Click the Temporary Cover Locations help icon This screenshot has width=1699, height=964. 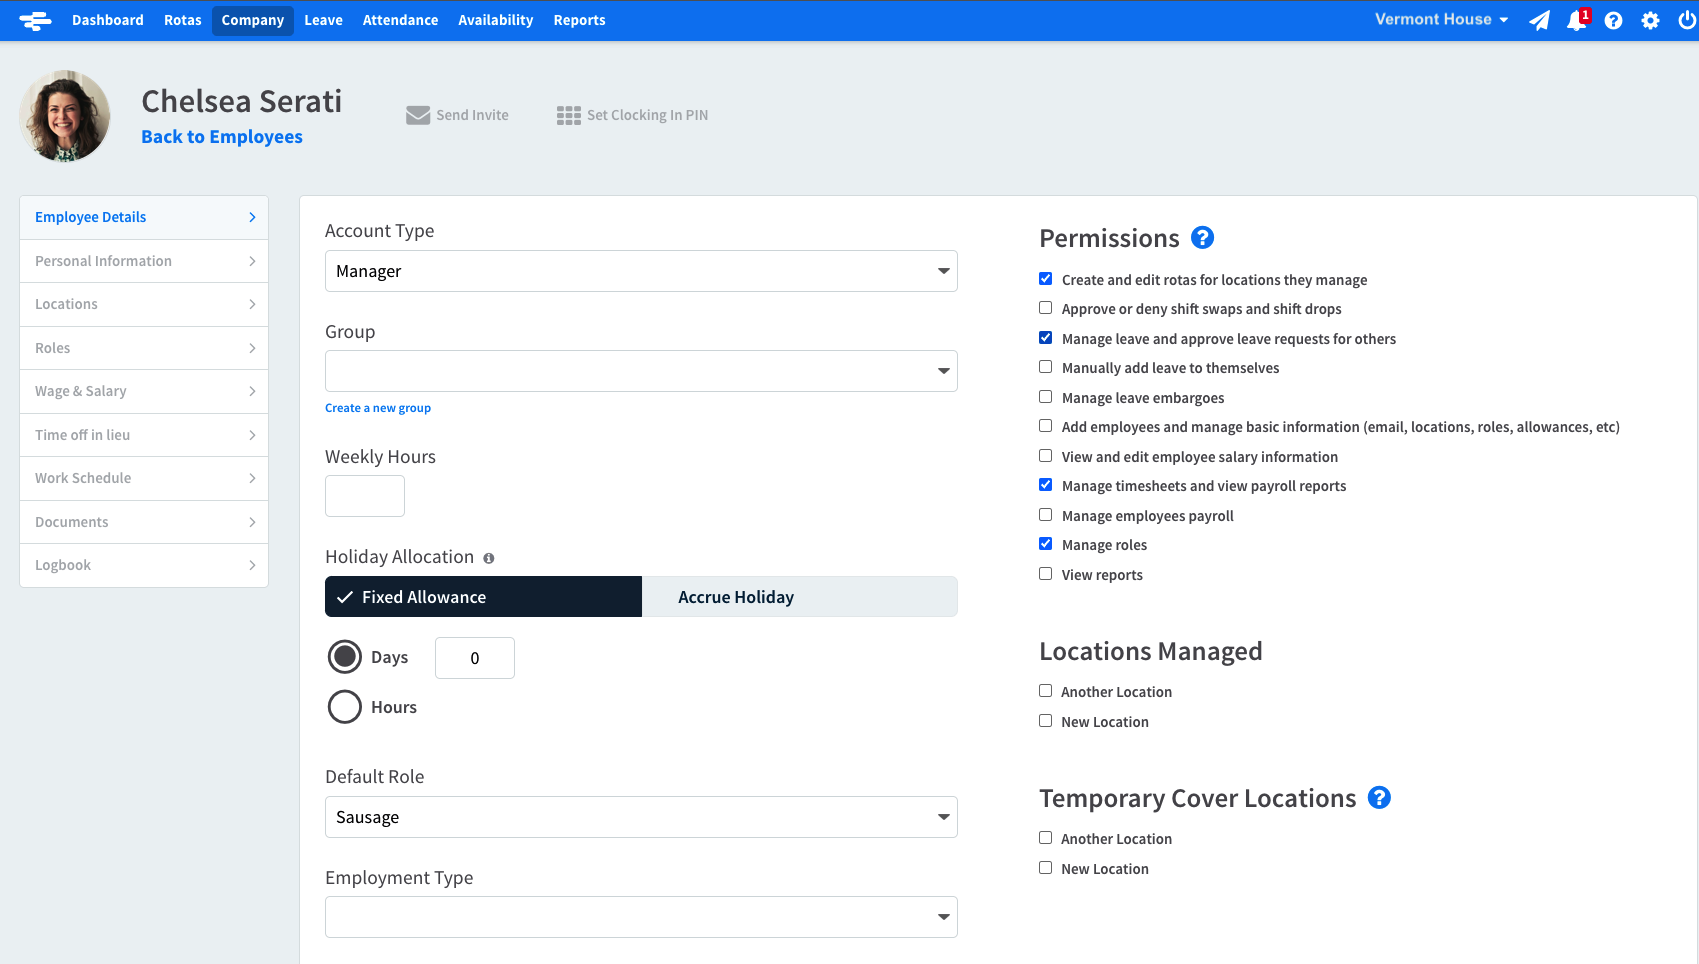point(1380,798)
